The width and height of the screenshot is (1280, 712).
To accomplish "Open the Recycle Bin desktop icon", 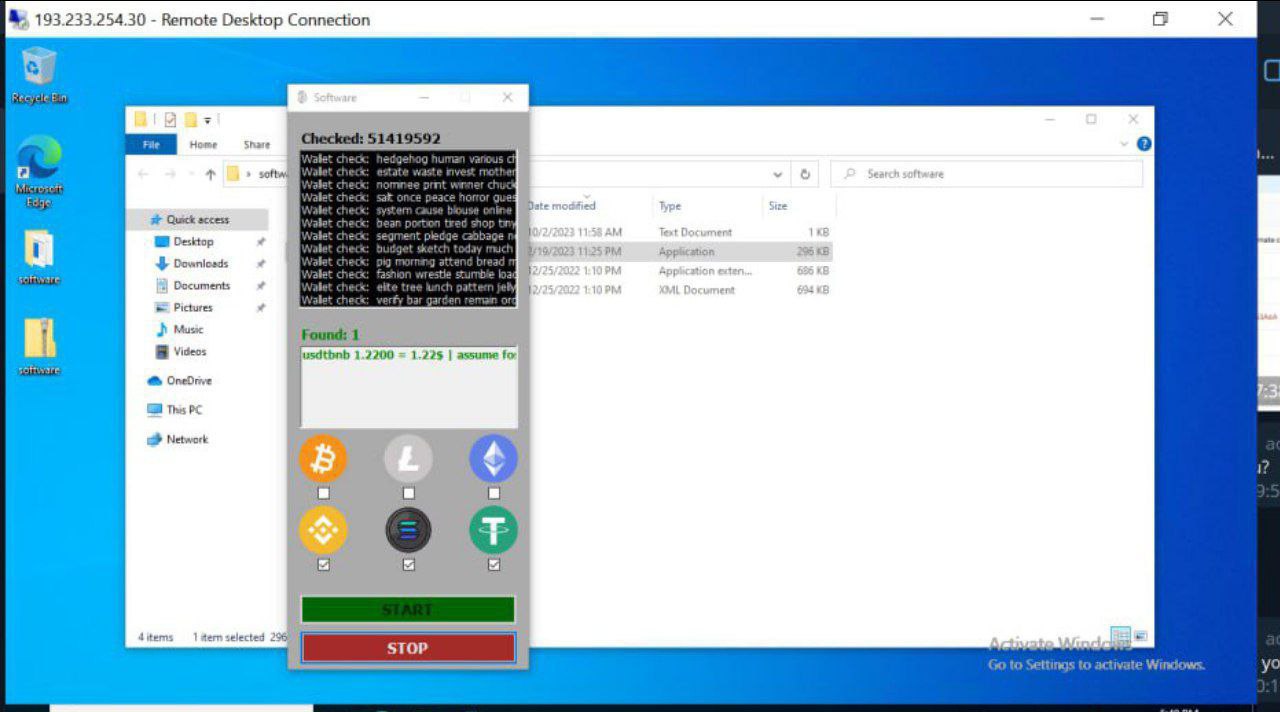I will click(x=39, y=76).
